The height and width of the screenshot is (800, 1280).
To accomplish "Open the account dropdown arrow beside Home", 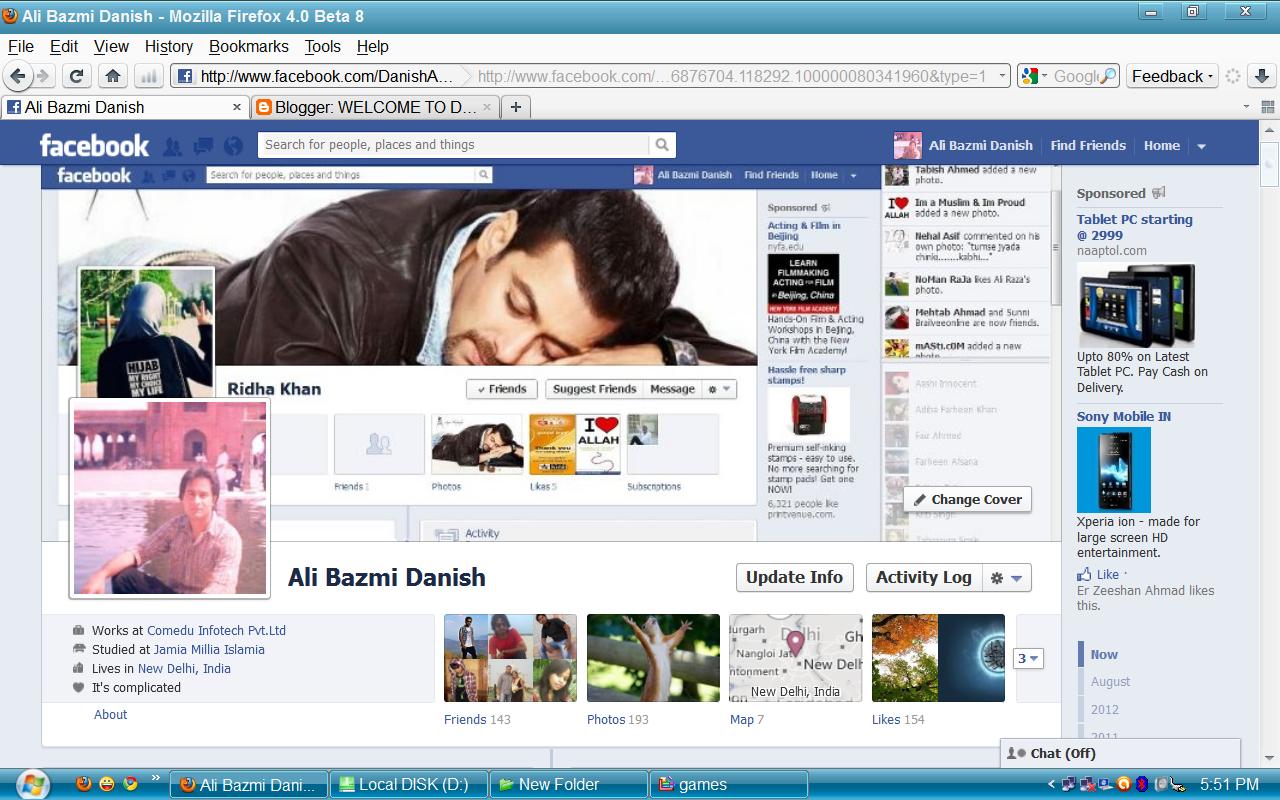I will [x=1201, y=146].
